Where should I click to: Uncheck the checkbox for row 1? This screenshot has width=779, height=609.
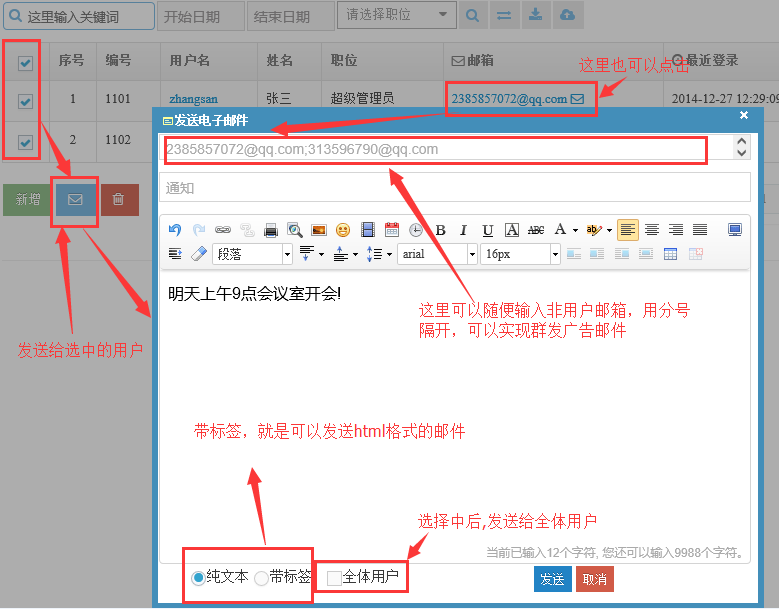pyautogui.click(x=25, y=101)
